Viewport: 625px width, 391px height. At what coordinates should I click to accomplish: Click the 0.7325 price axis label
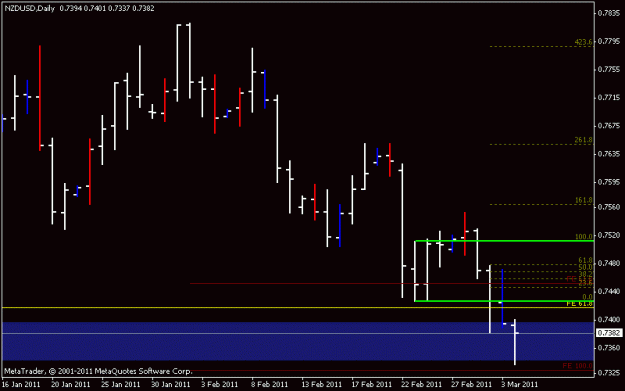(608, 373)
